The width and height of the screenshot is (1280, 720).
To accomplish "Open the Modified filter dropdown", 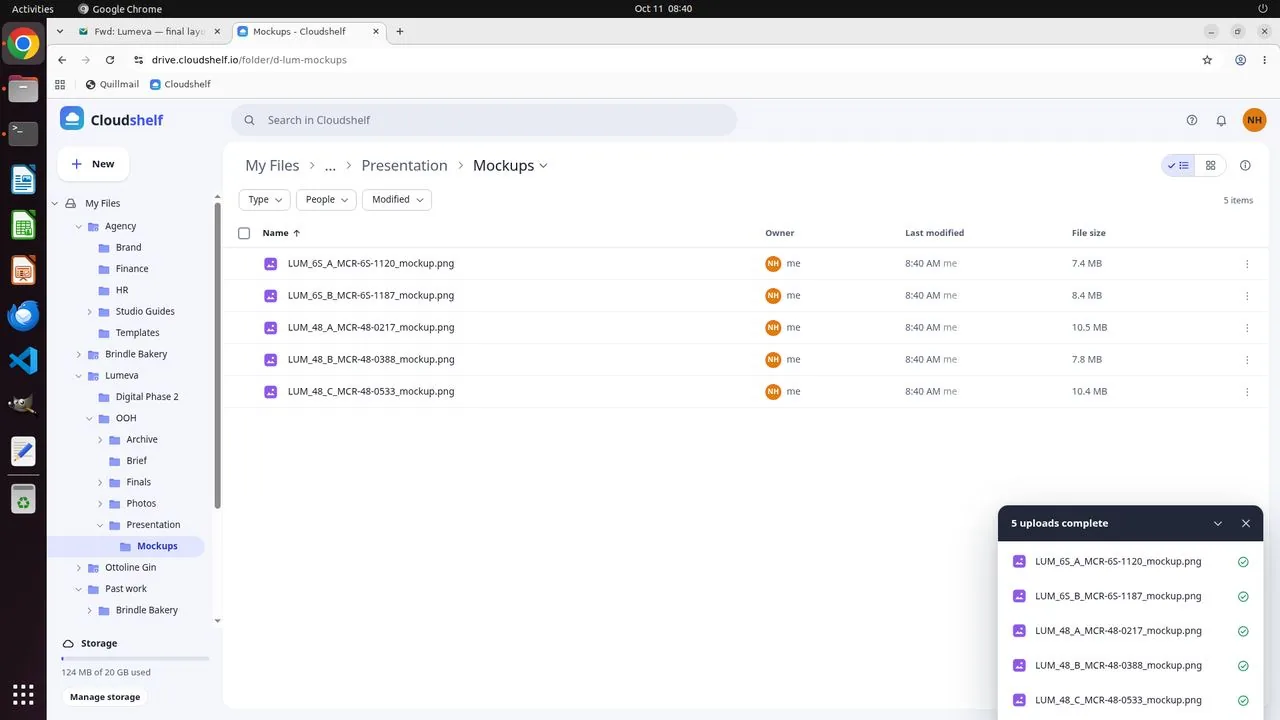I will (397, 200).
